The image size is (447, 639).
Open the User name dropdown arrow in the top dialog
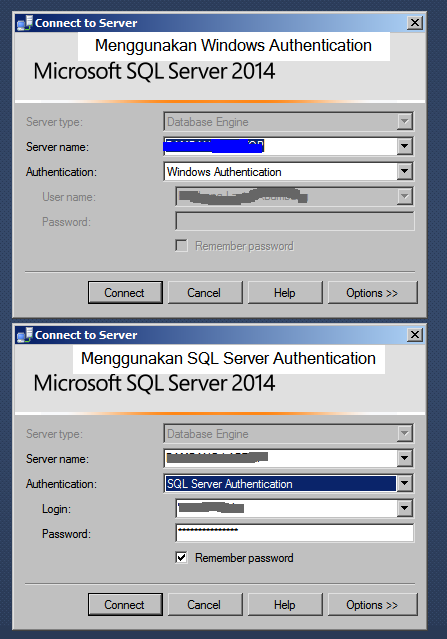tap(404, 196)
